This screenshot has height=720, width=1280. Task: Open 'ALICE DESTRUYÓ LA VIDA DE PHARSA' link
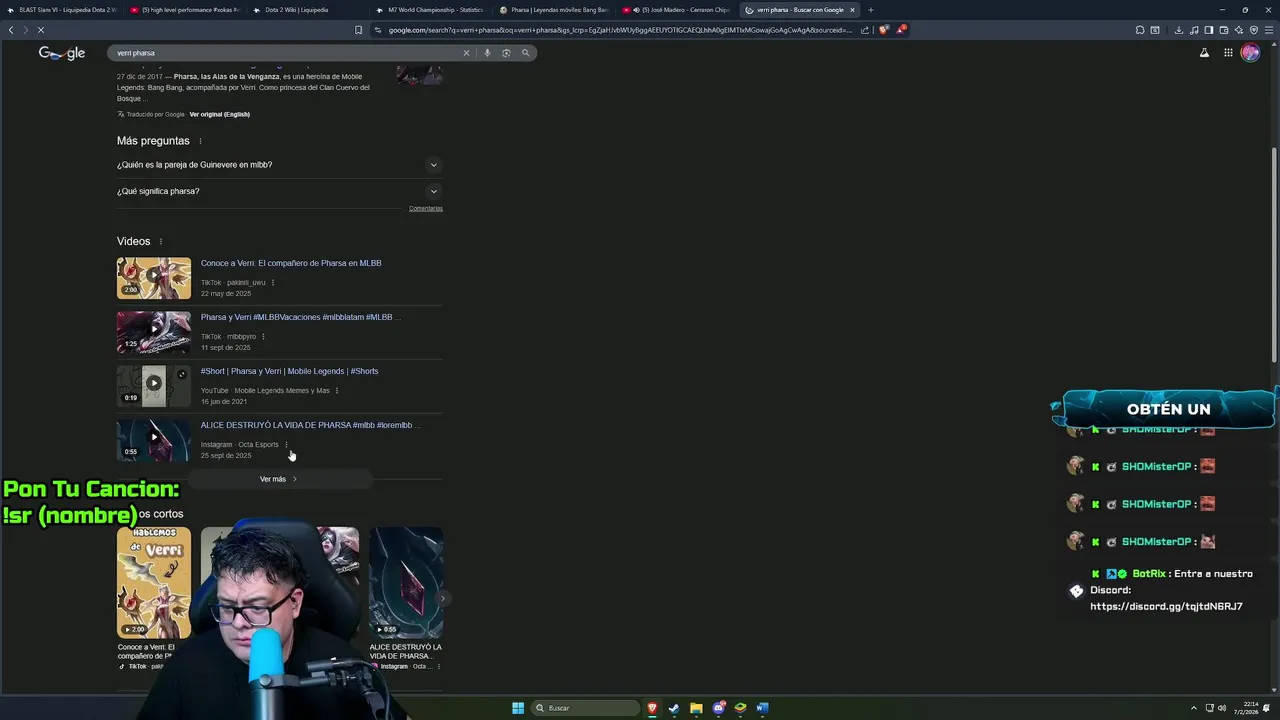click(310, 425)
